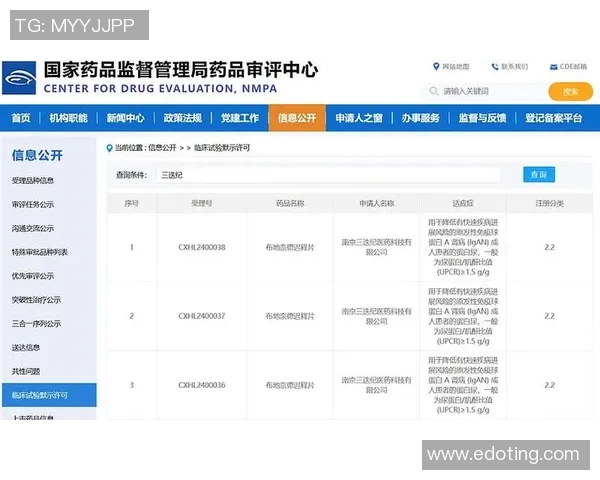Open the 网站地图 link

pyautogui.click(x=456, y=67)
